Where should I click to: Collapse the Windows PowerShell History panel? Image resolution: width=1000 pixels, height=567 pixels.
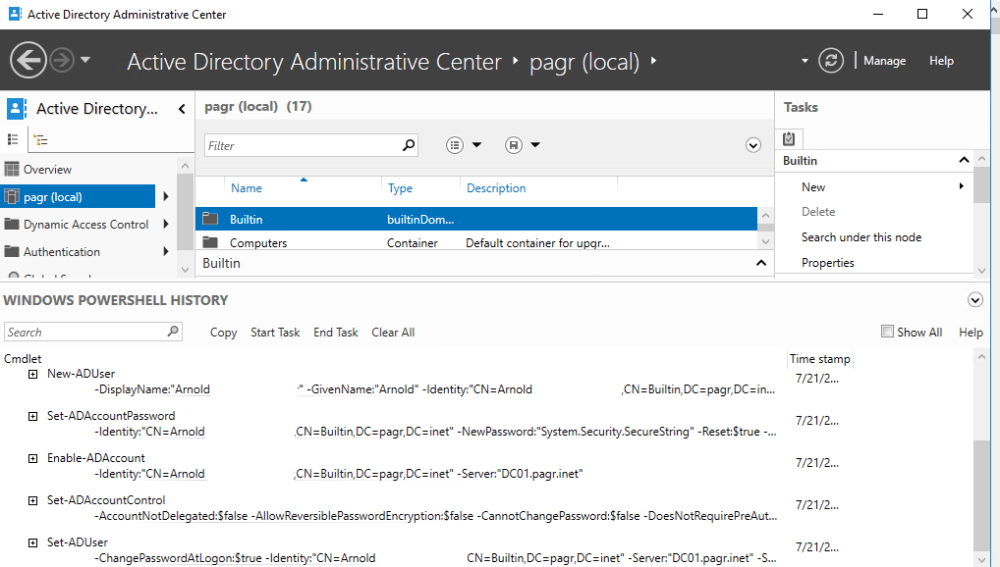tap(975, 300)
